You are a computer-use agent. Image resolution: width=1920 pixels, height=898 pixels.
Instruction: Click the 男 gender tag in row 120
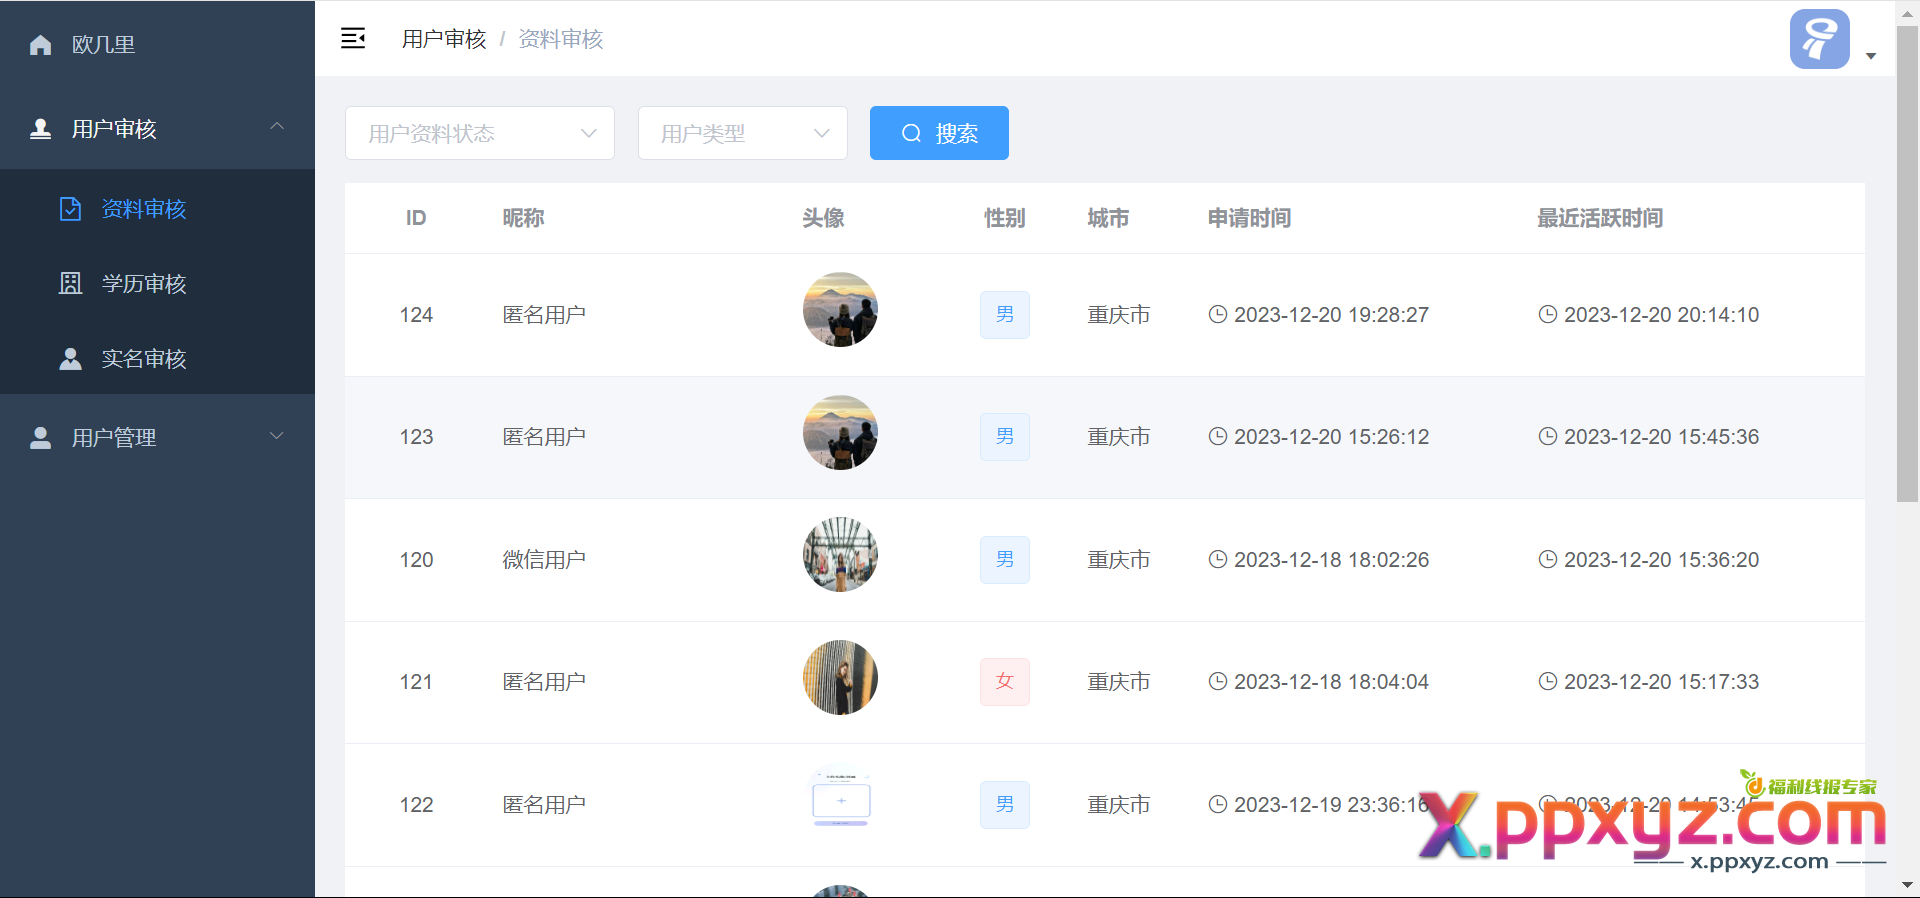(x=1005, y=560)
